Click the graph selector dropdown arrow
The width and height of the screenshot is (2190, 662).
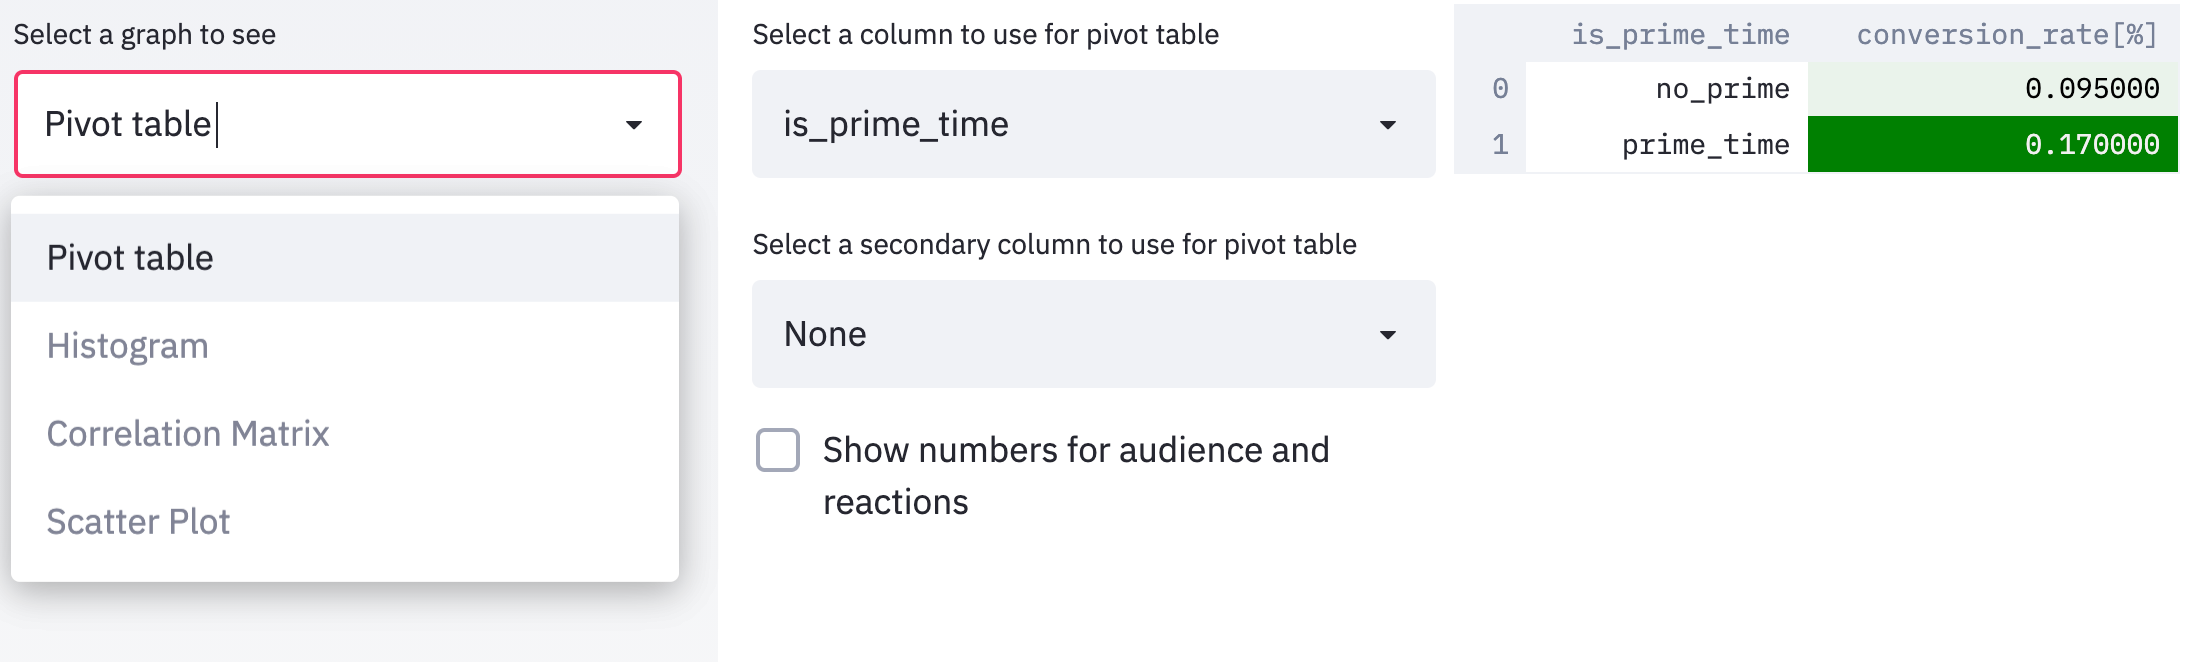(633, 125)
